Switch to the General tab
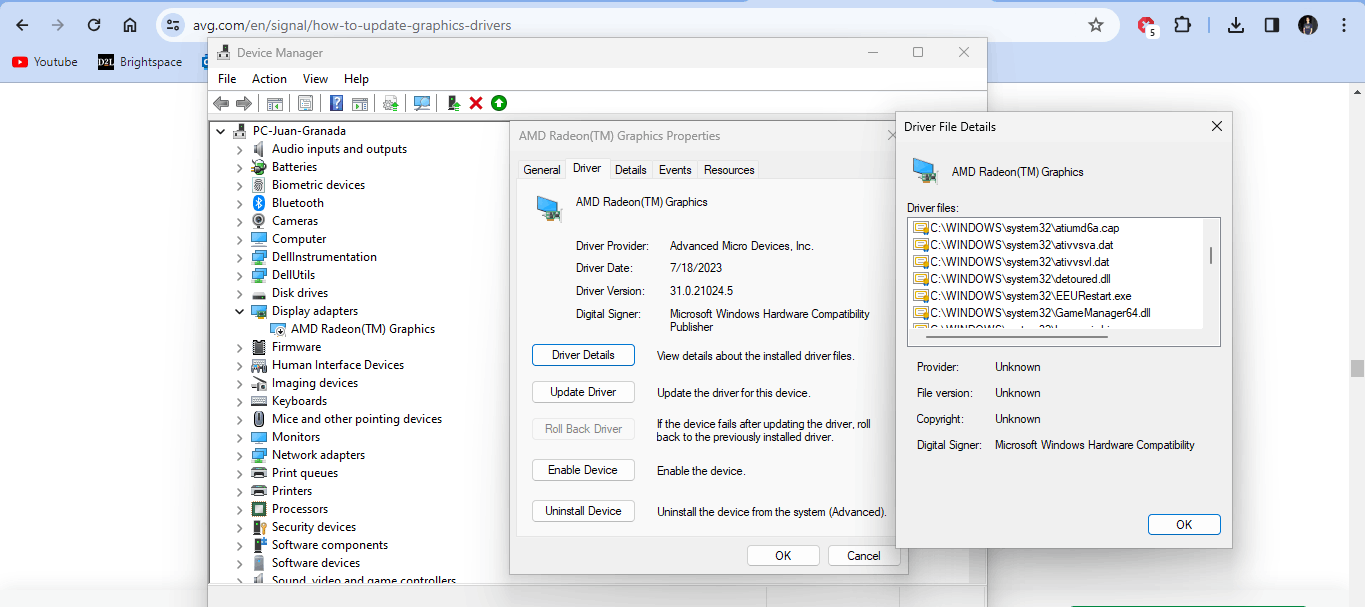 pos(542,170)
